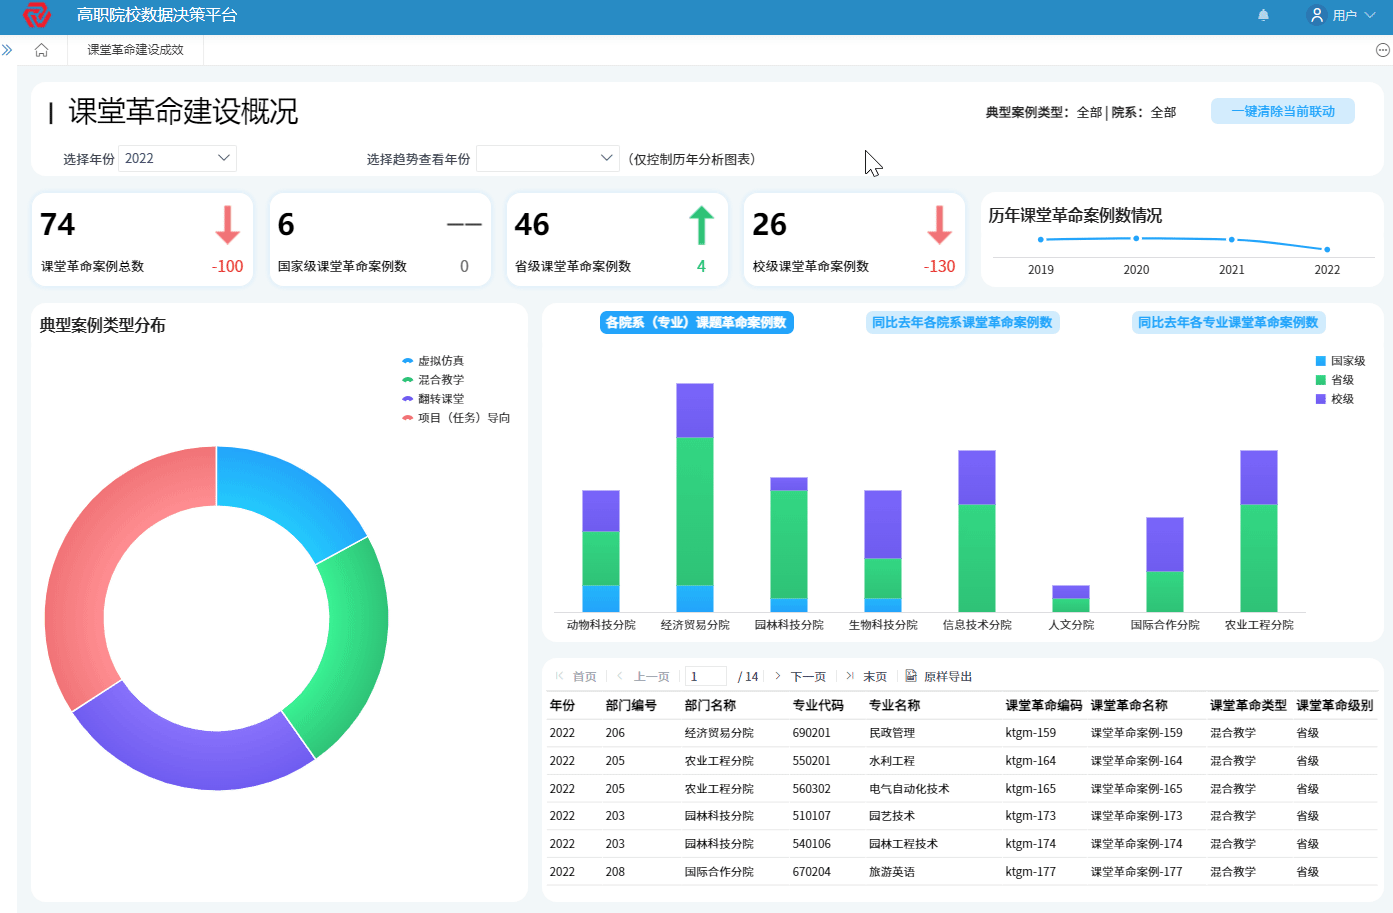
Task: Click 原样导出 export link
Action: pyautogui.click(x=947, y=677)
